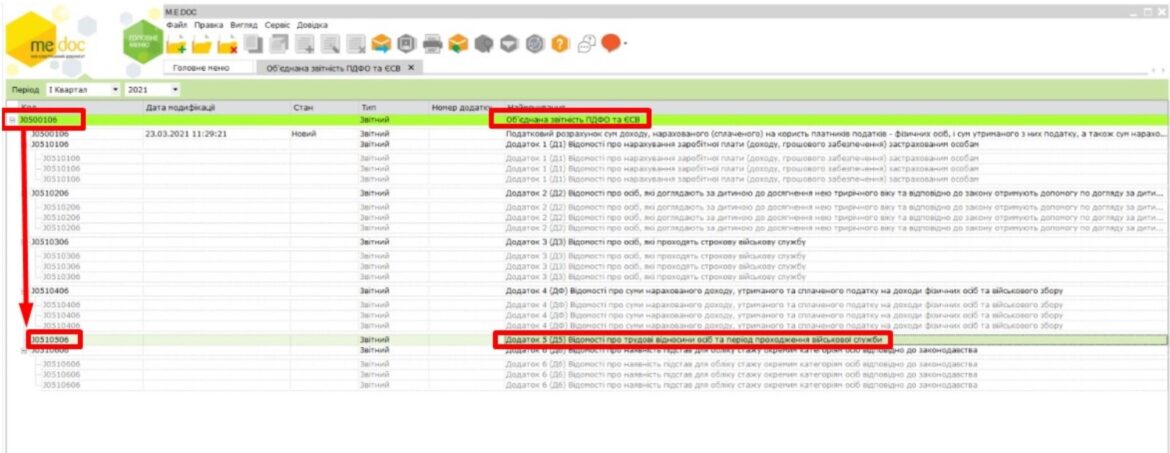The image size is (1170, 453).
Task: Open the Вигляд menu
Action: 244,25
